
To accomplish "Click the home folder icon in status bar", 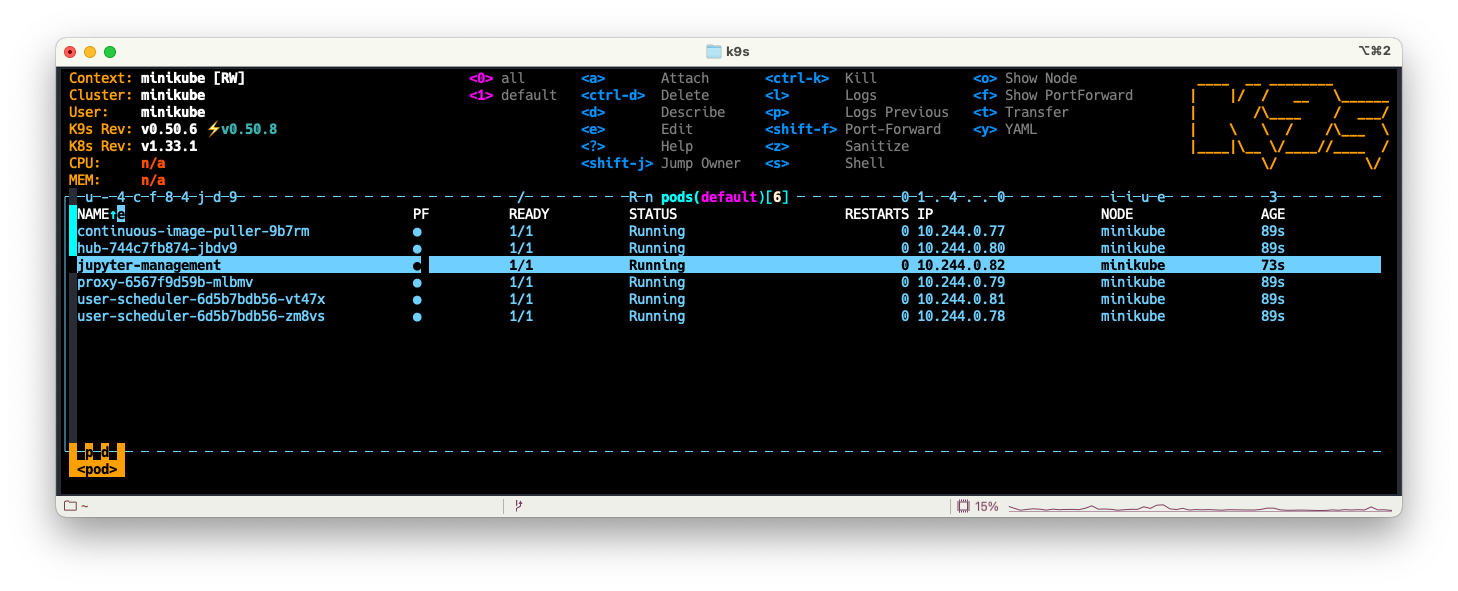I will pos(70,506).
